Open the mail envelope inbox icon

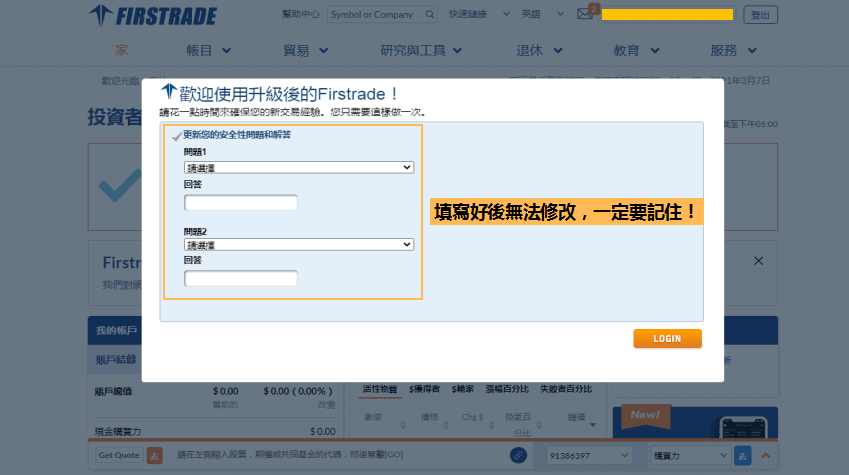coord(585,14)
